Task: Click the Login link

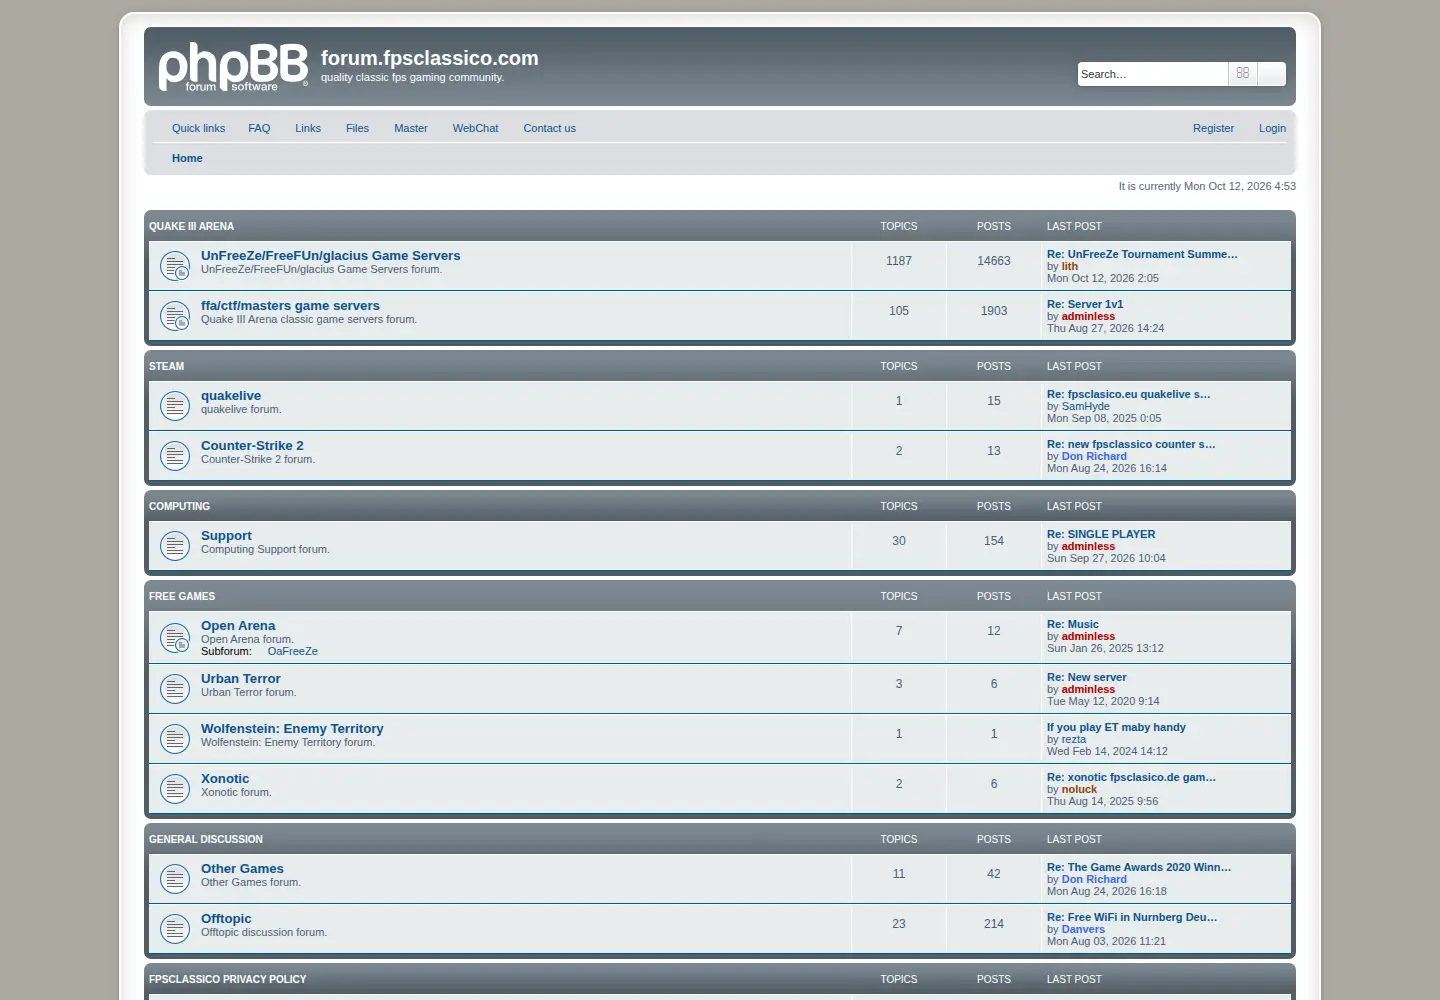Action: click(1272, 128)
